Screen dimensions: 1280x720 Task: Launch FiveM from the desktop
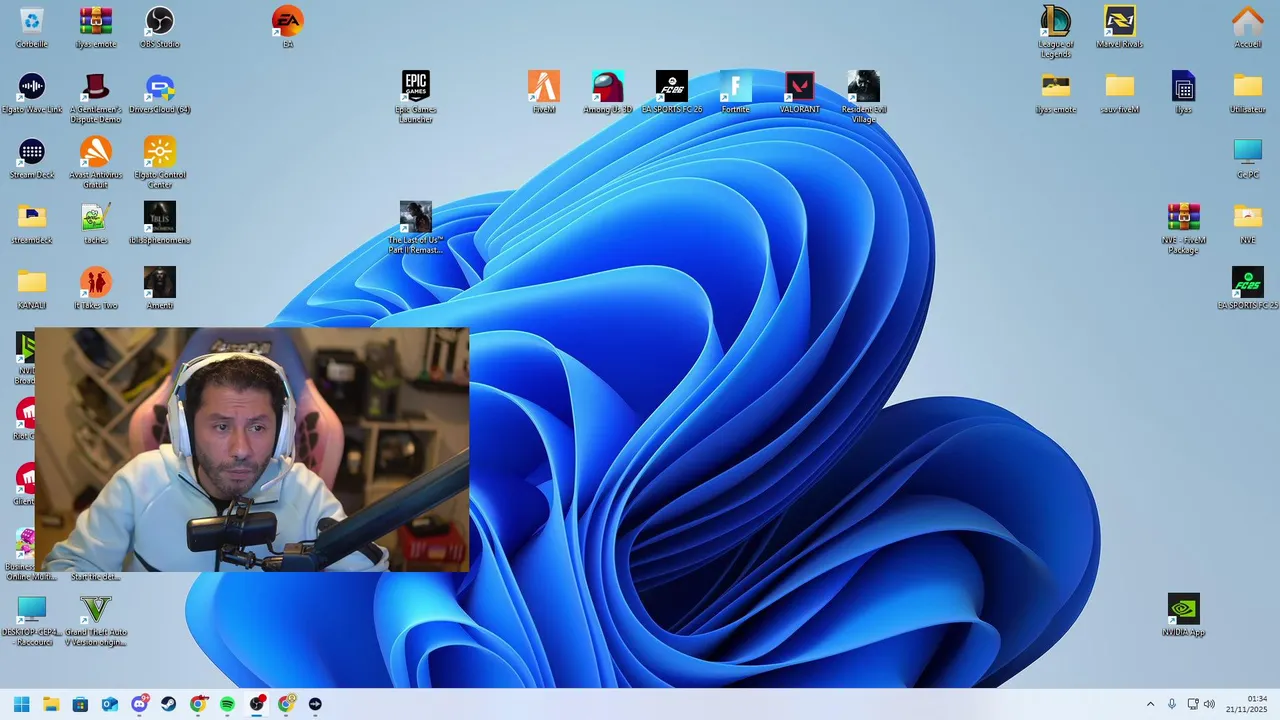pos(544,86)
